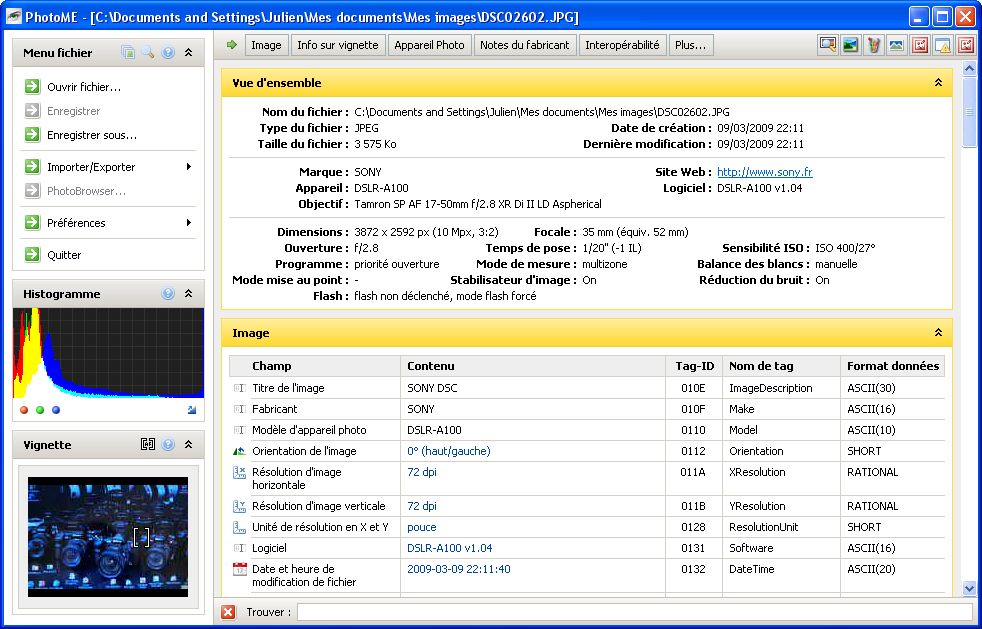Viewport: 982px width, 629px height.
Task: Click the vertical scrollbar up arrow
Action: (x=969, y=68)
